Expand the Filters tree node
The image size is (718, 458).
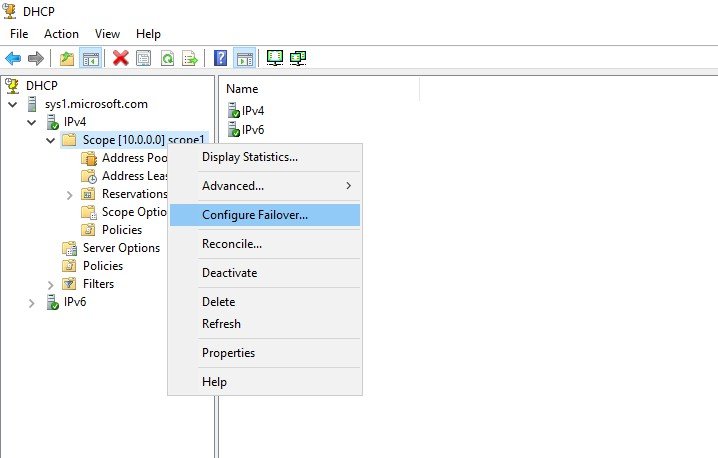(x=50, y=285)
